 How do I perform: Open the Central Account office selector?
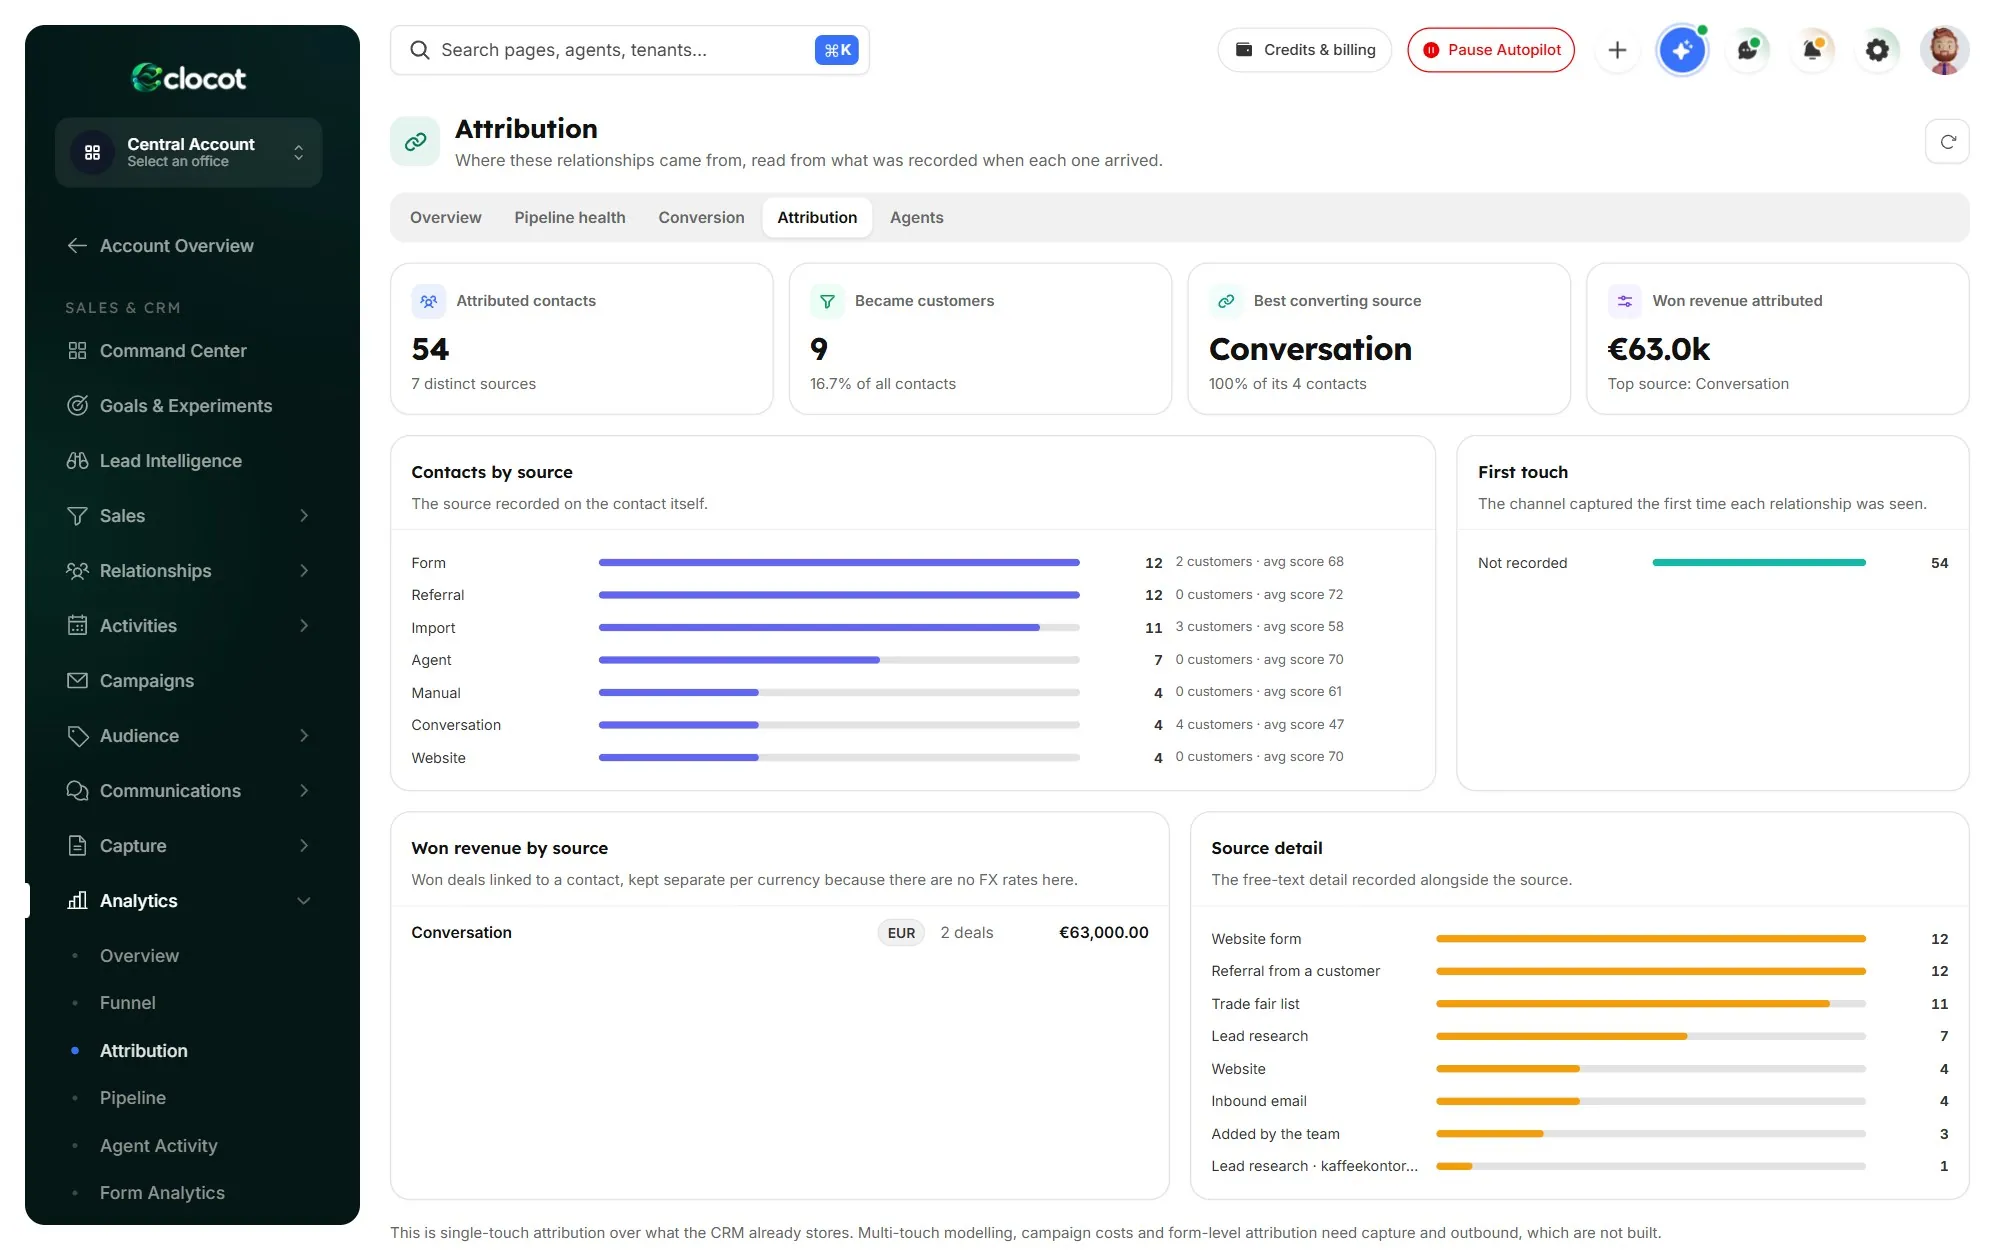(x=189, y=153)
